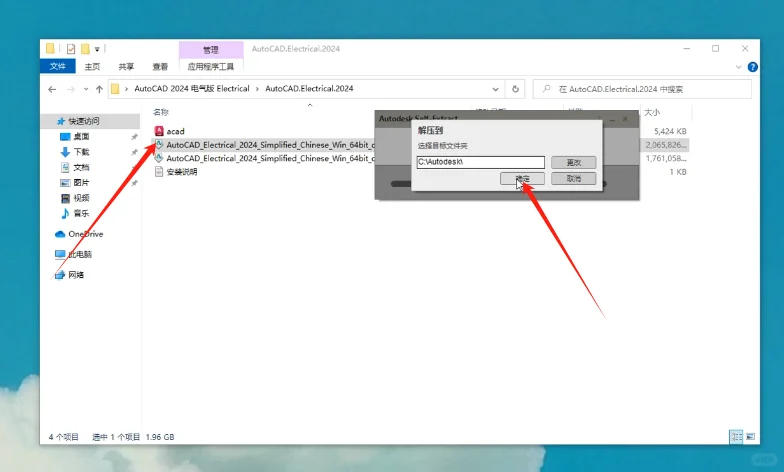This screenshot has width=784, height=472.
Task: Open 图片 in the sidebar
Action: click(x=81, y=182)
